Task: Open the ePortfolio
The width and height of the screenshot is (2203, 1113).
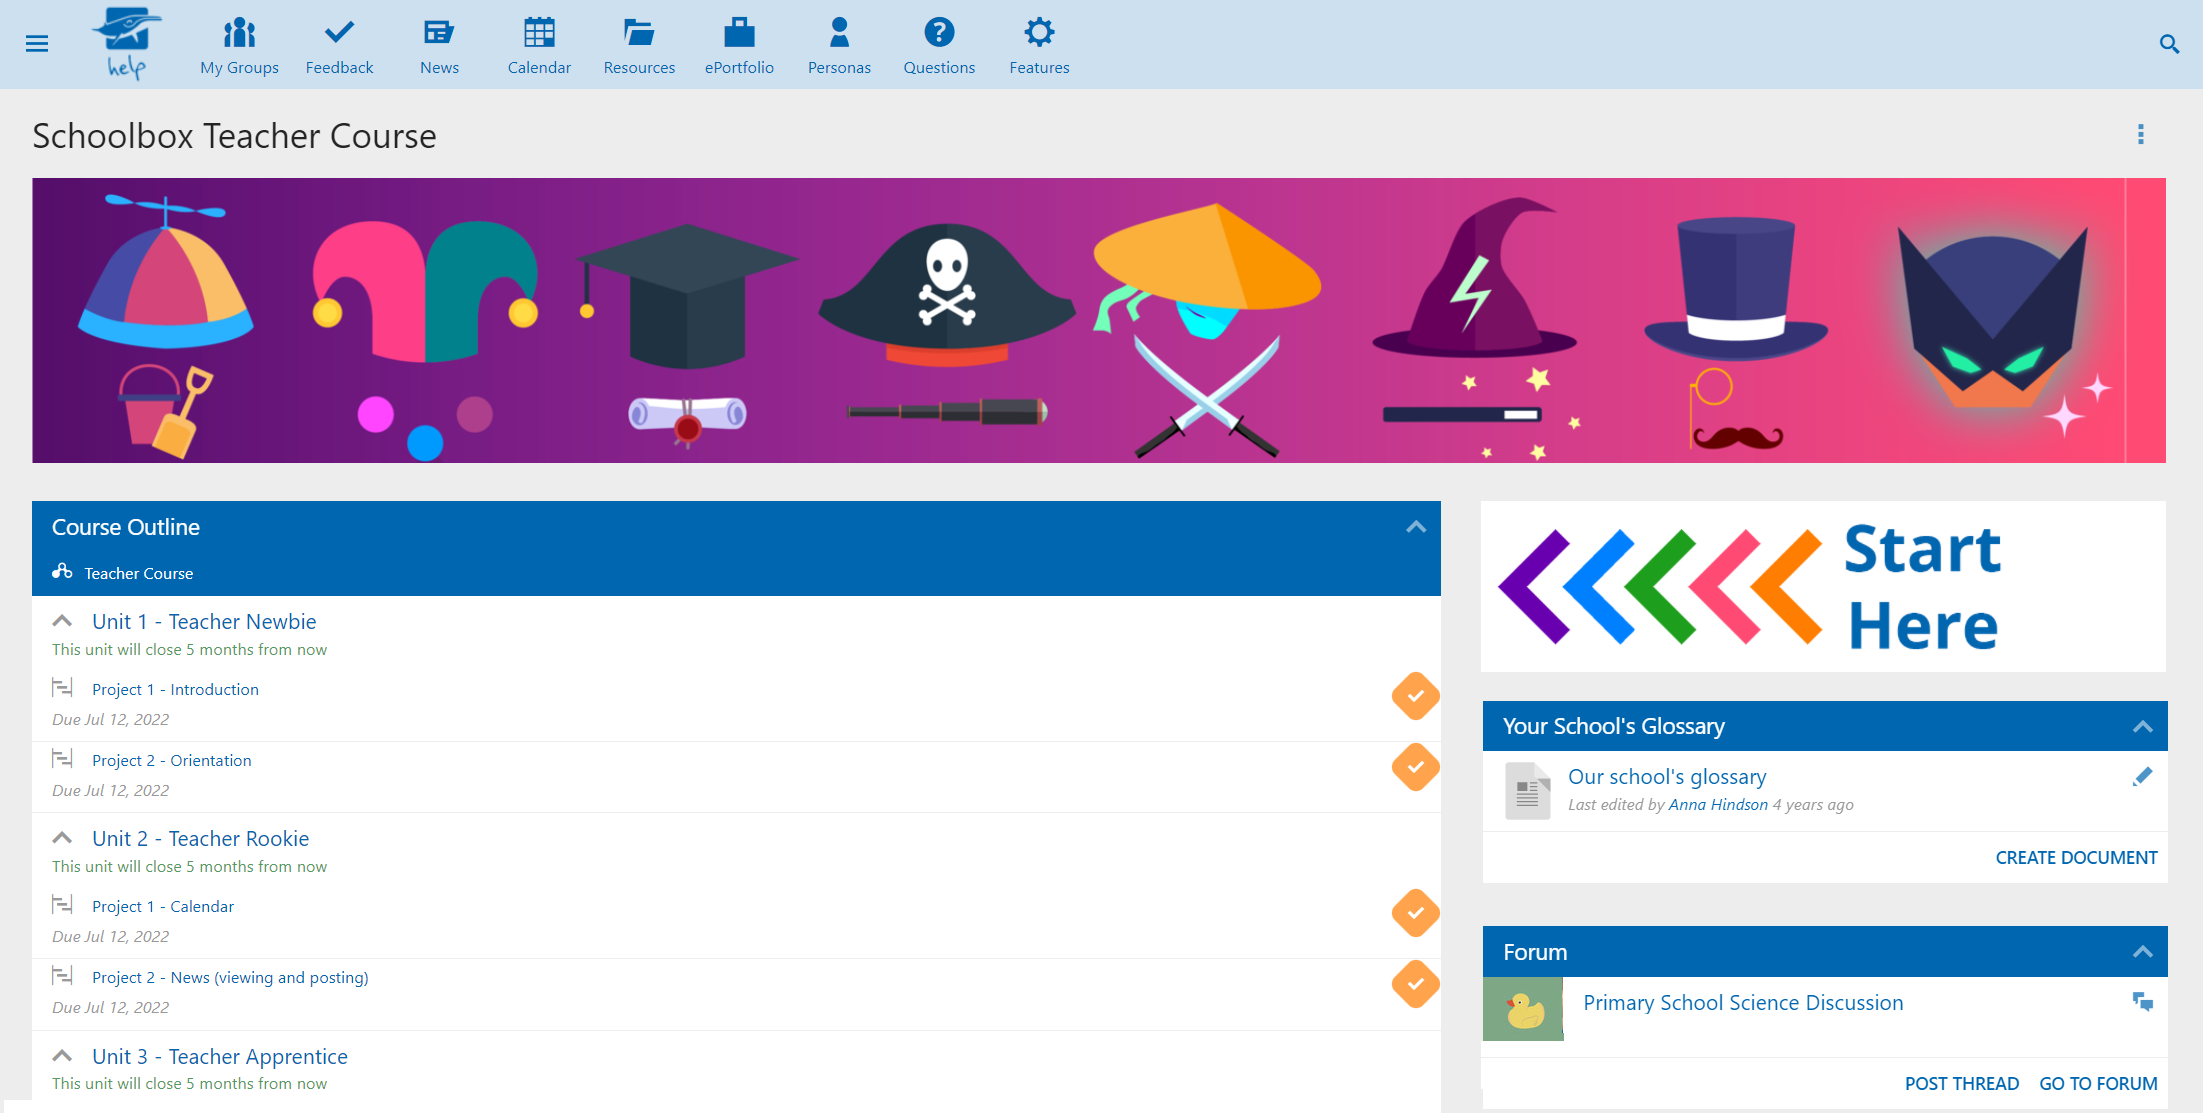Action: tap(740, 43)
